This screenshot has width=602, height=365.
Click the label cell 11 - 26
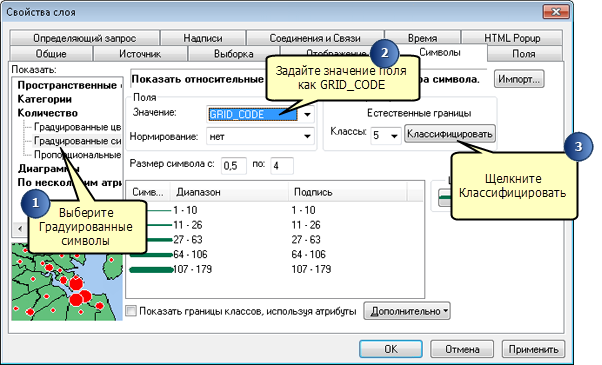[306, 225]
